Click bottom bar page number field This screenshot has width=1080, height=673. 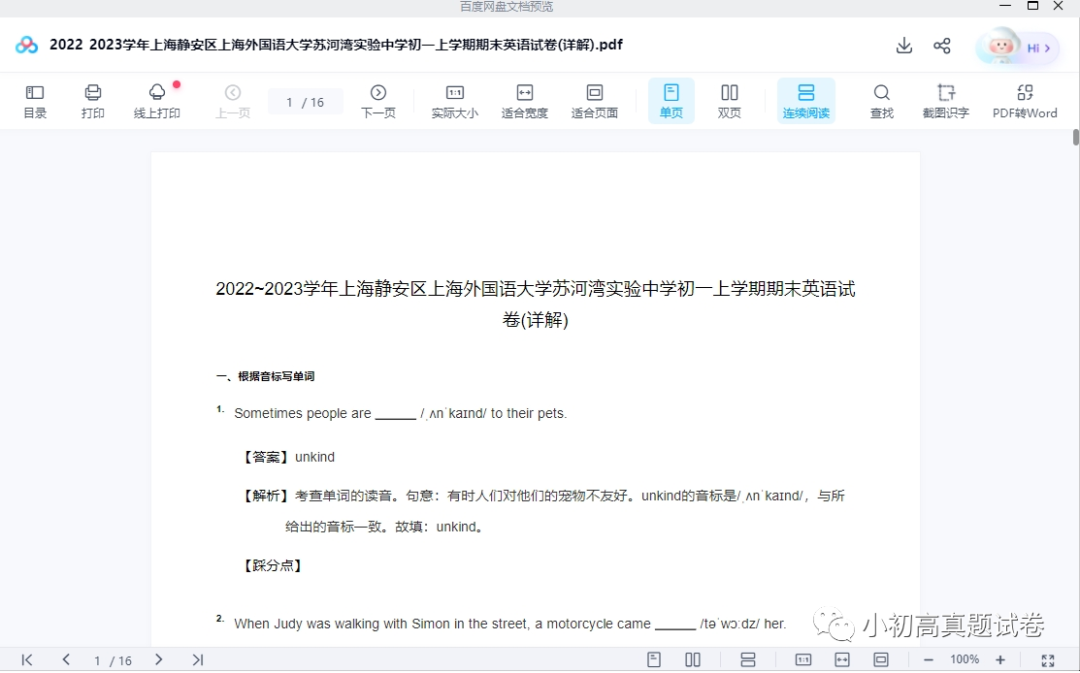tap(113, 661)
